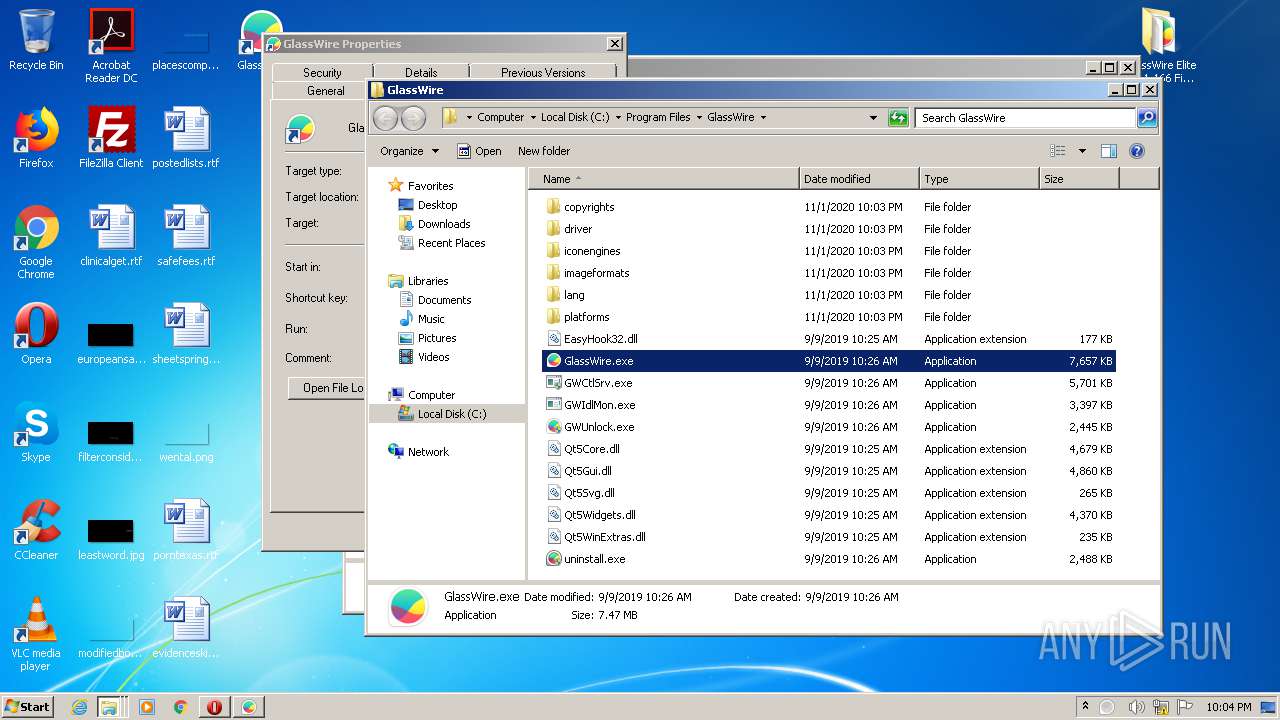Sort files by Date modified column
Viewport: 1280px width, 720px height.
[x=859, y=179]
